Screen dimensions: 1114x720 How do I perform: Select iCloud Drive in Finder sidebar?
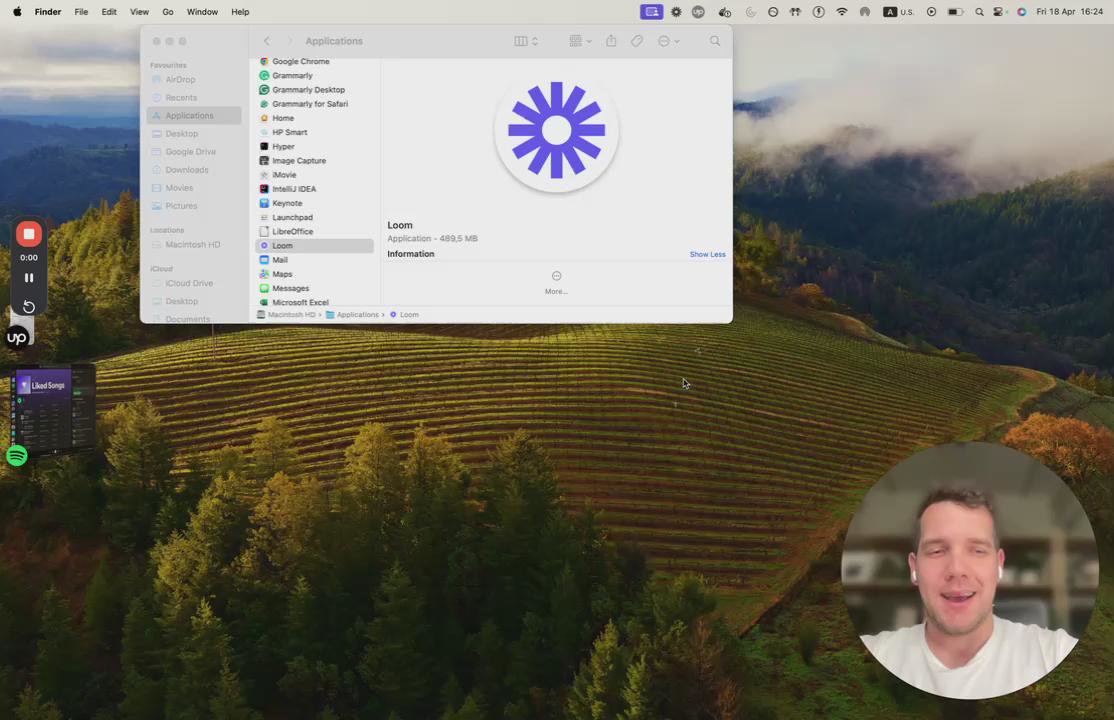(x=194, y=283)
